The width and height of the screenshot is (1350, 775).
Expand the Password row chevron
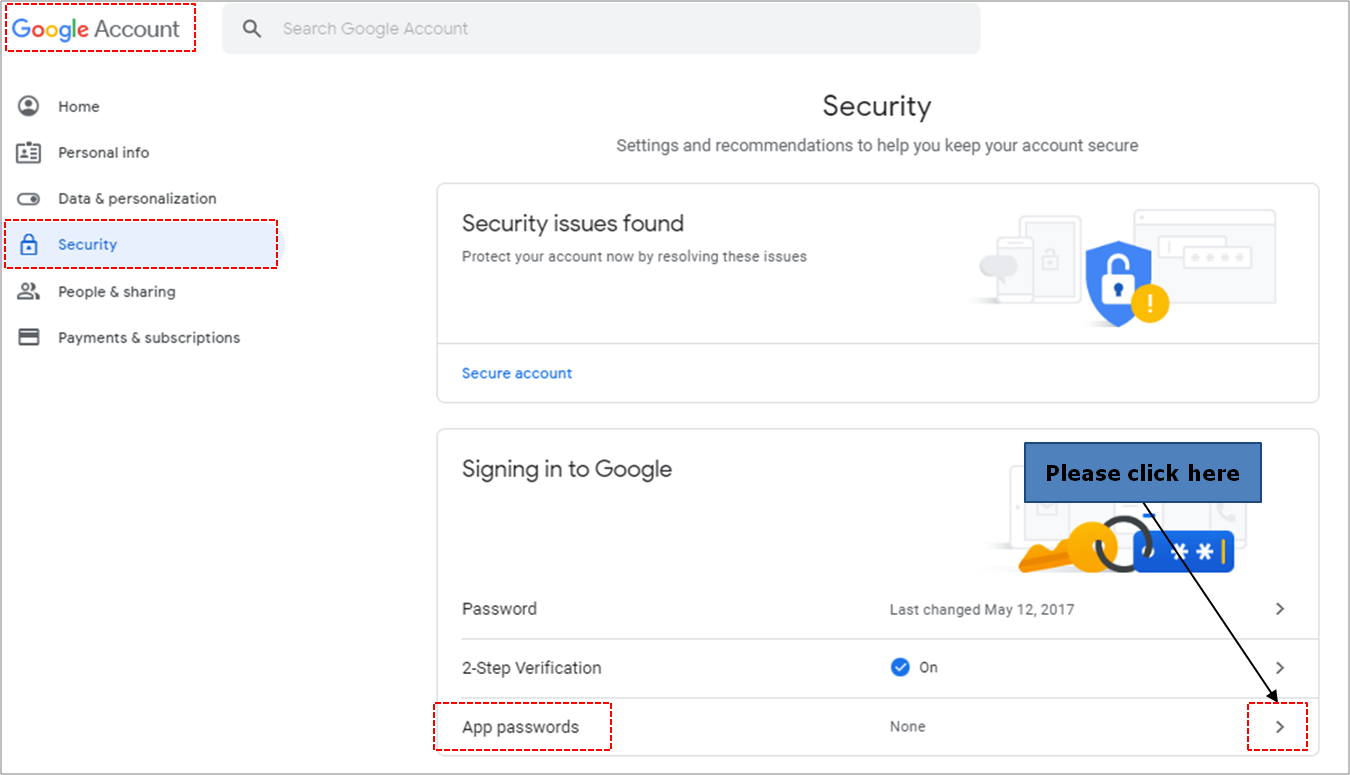(x=1280, y=609)
